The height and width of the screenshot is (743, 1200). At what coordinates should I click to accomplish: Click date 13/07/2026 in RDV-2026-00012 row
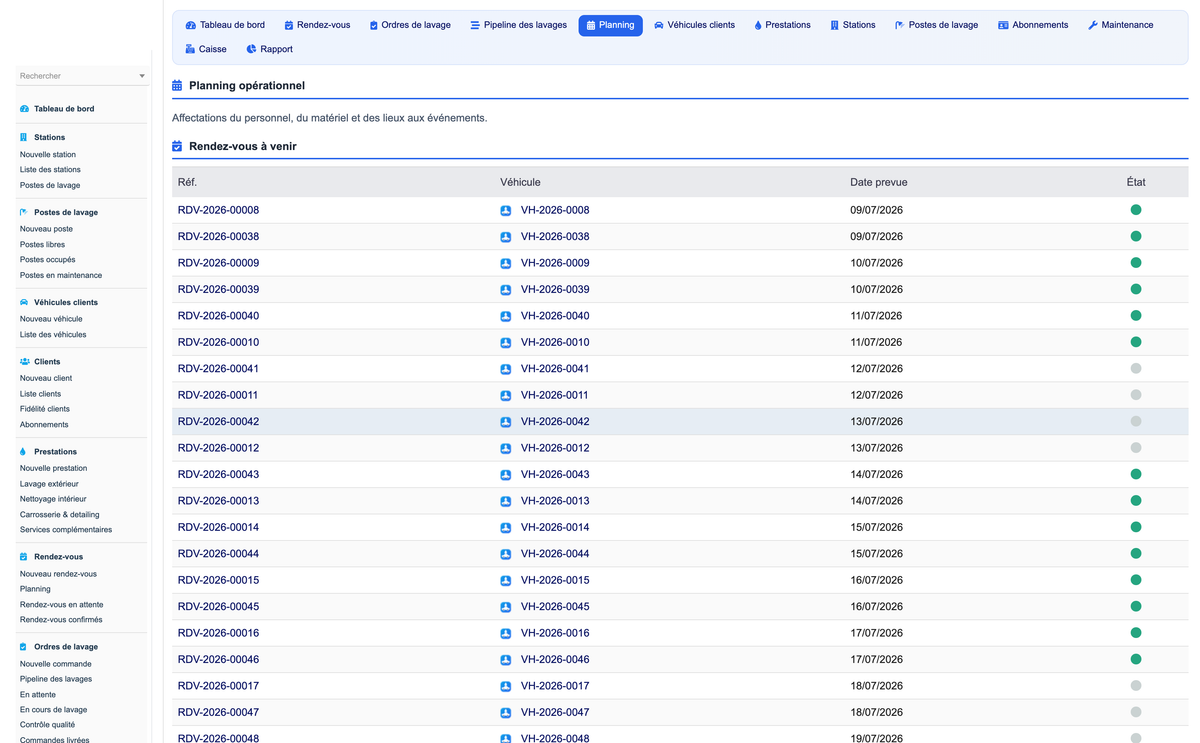(x=876, y=448)
